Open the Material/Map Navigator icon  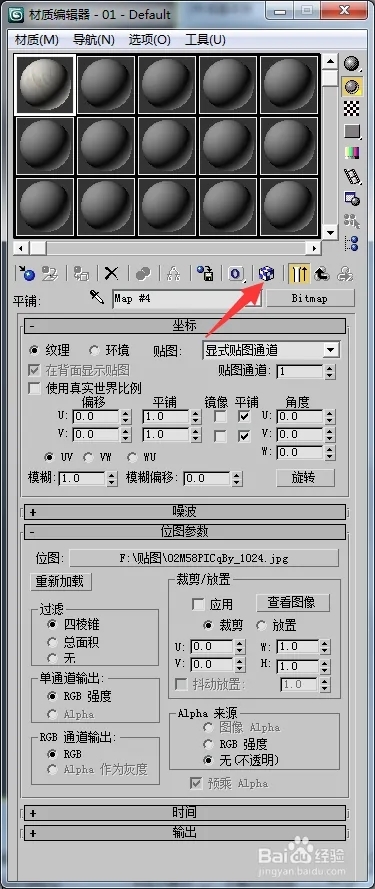click(352, 243)
